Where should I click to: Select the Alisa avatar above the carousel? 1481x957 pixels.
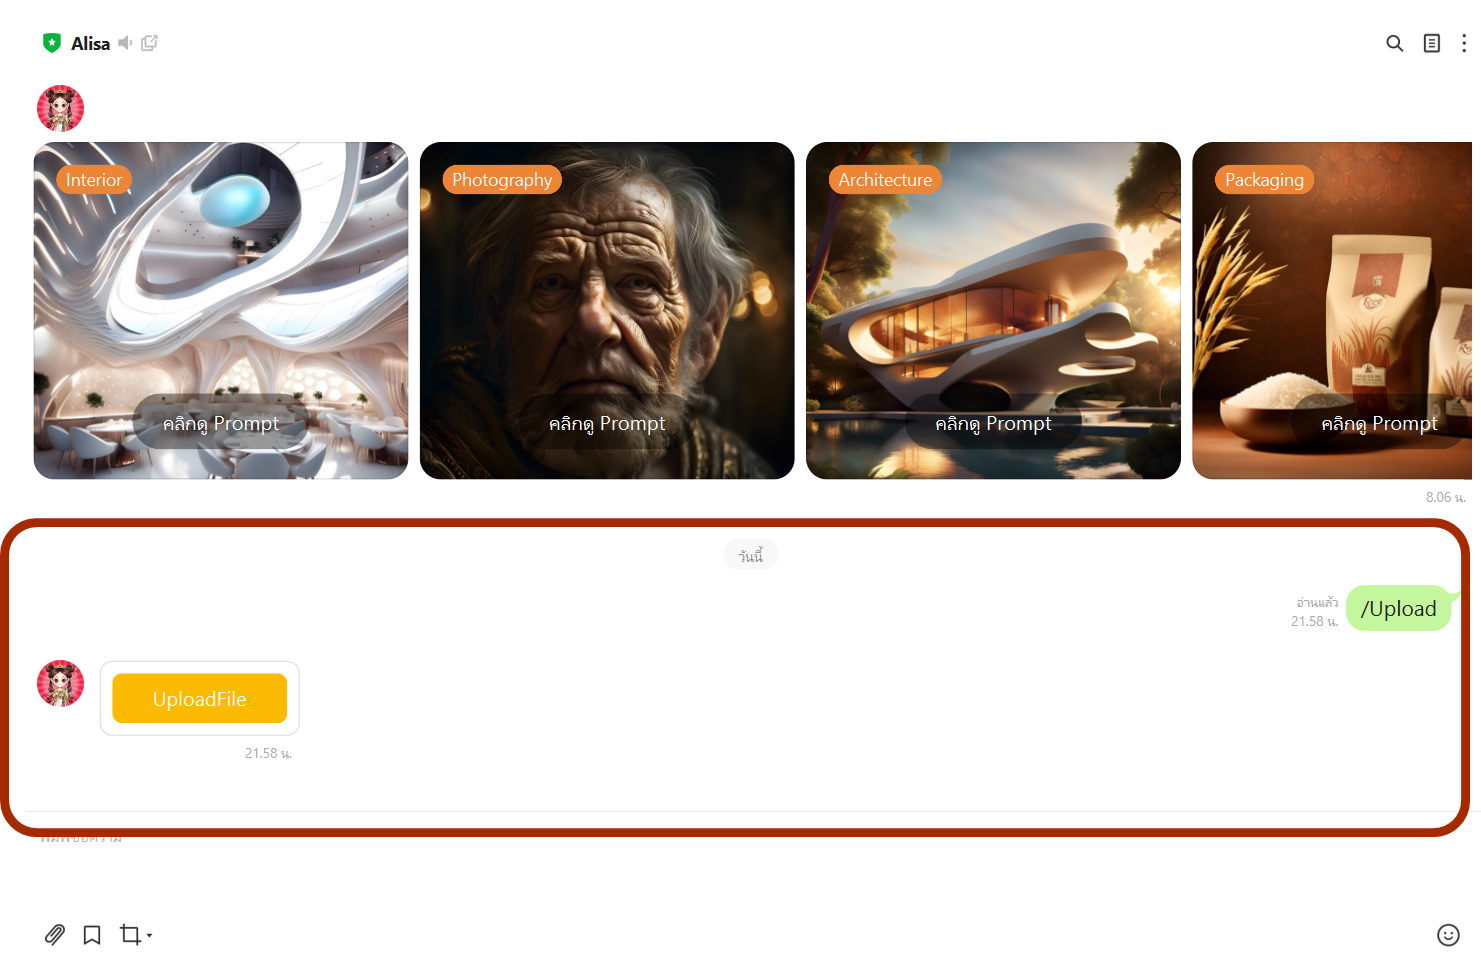[x=60, y=108]
